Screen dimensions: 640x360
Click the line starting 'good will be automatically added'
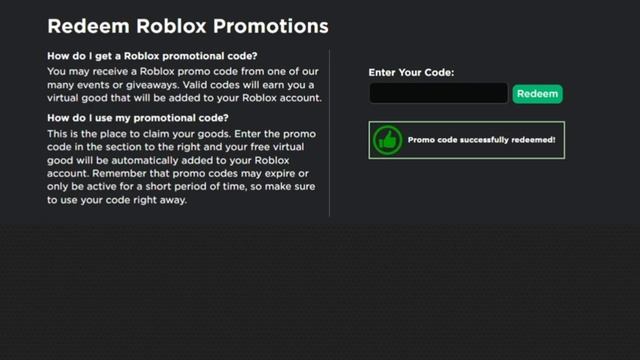168,160
